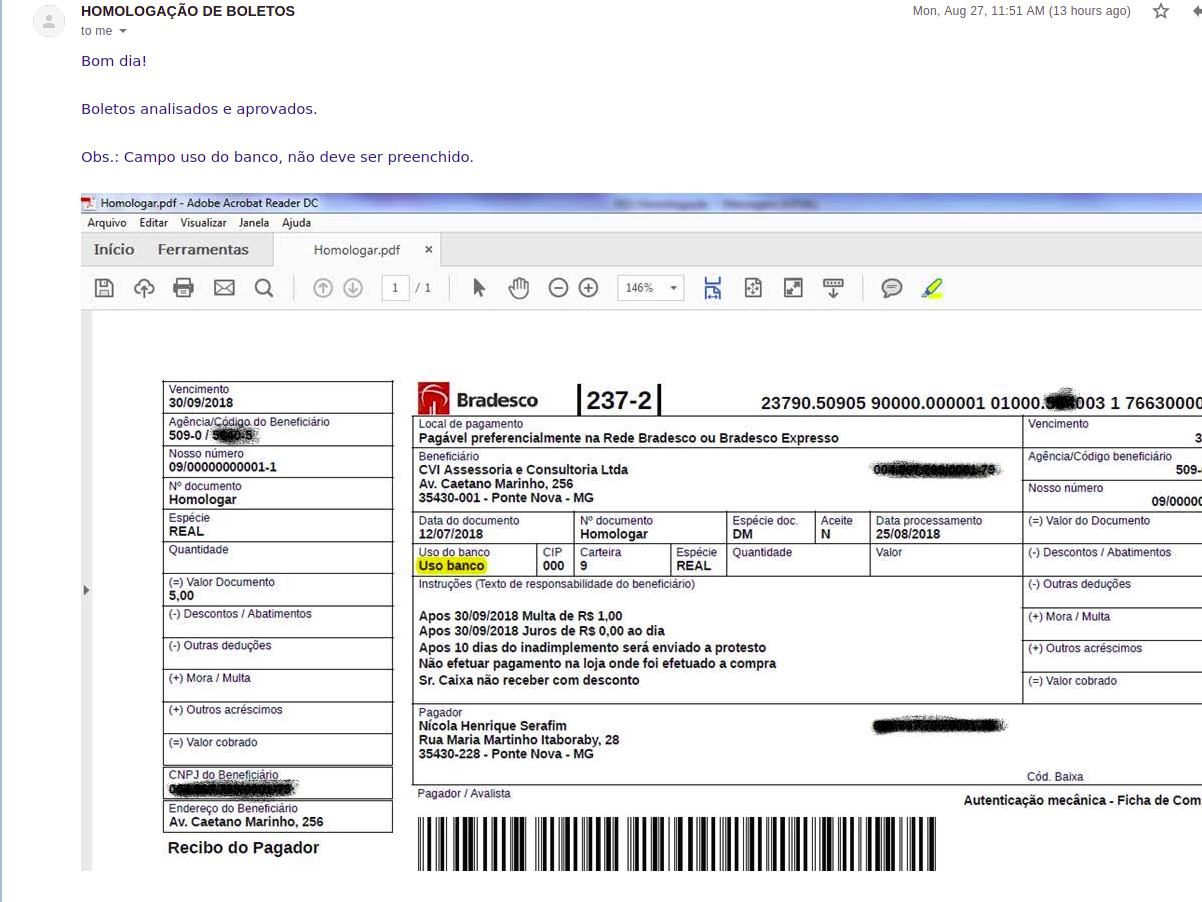Open the 146% zoom level dropdown

coord(651,288)
